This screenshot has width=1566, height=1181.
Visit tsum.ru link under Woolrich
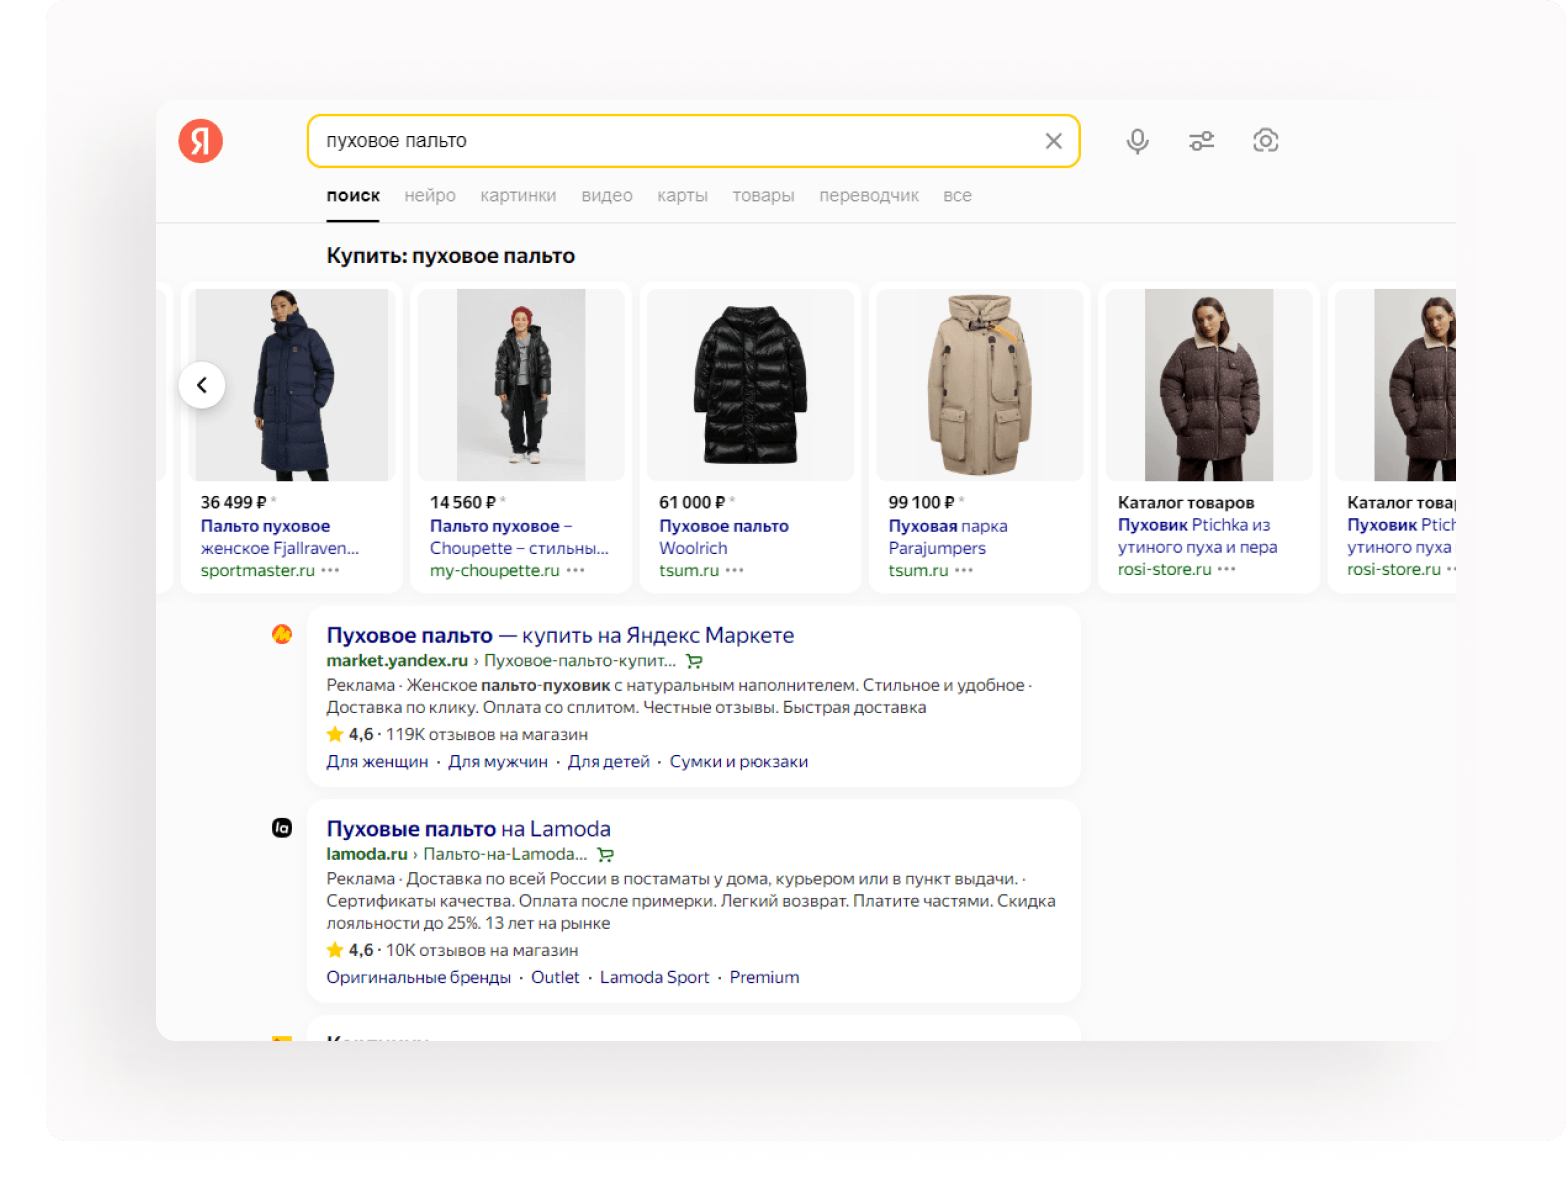point(689,570)
